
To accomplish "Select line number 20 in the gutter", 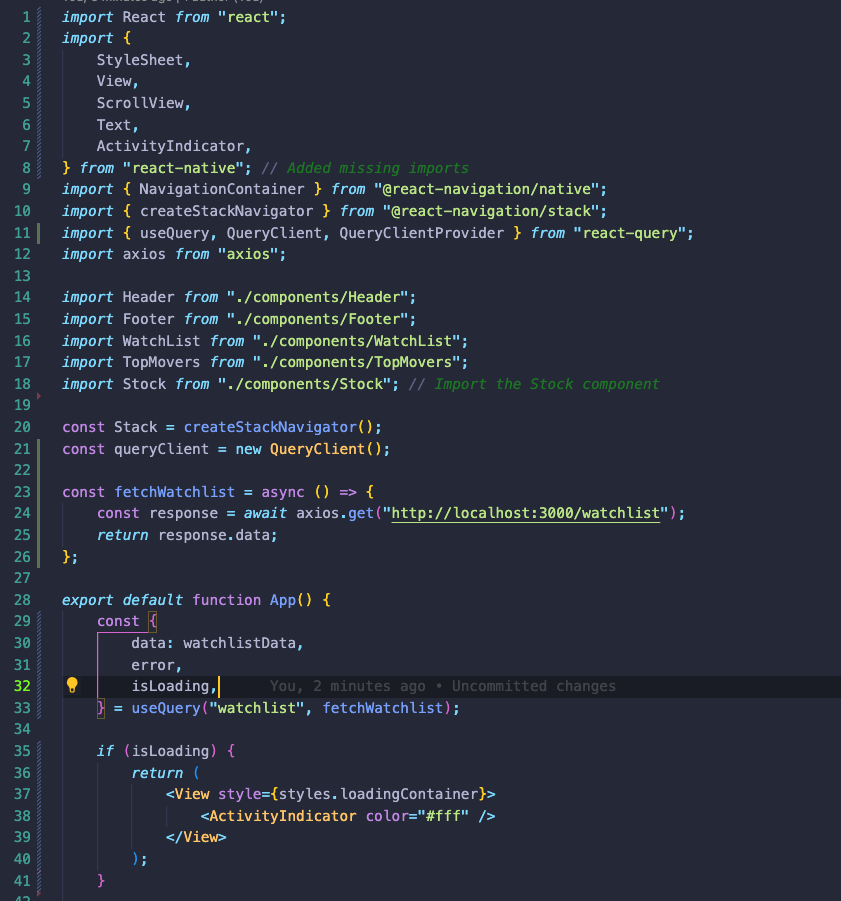I will pos(22,427).
